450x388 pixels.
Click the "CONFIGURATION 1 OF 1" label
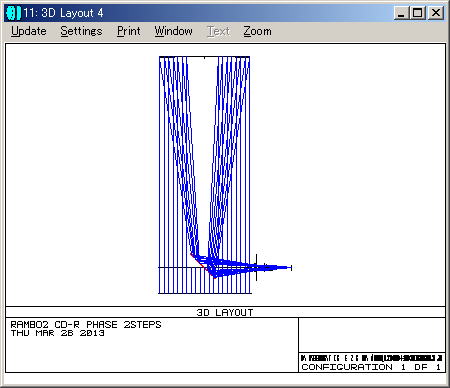(371, 367)
